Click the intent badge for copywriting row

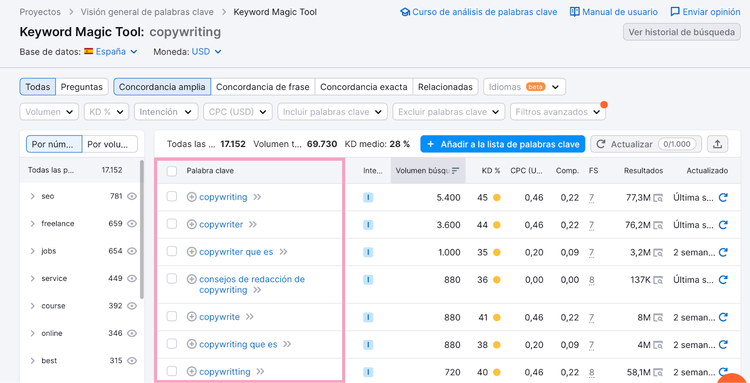point(368,197)
